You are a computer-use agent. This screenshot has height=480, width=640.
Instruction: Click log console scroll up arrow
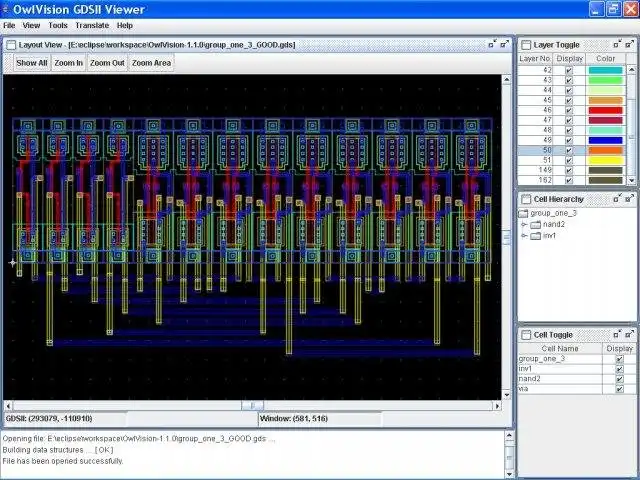(x=509, y=436)
